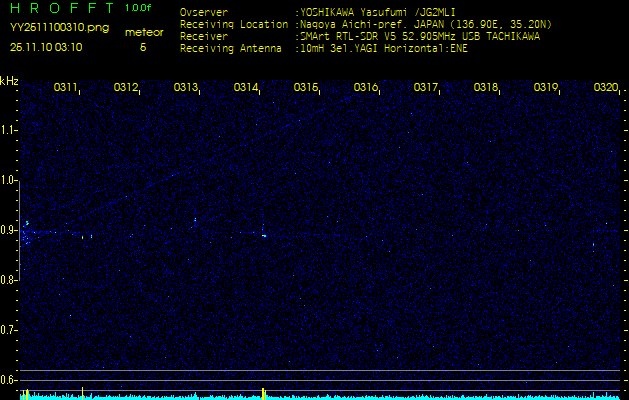Screen dimensions: 629x400
Task: Click the yellow spike below 0314
Action: pyautogui.click(x=262, y=392)
